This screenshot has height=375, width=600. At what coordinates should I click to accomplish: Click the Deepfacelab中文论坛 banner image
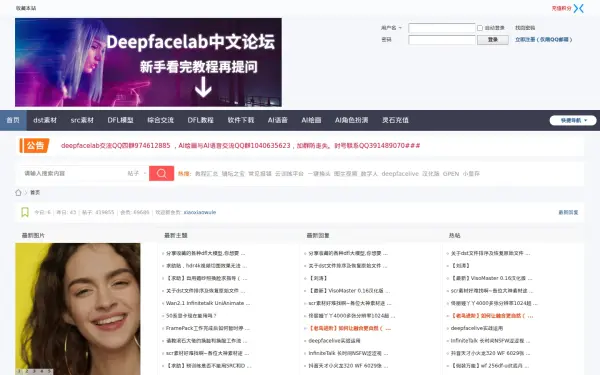point(148,62)
